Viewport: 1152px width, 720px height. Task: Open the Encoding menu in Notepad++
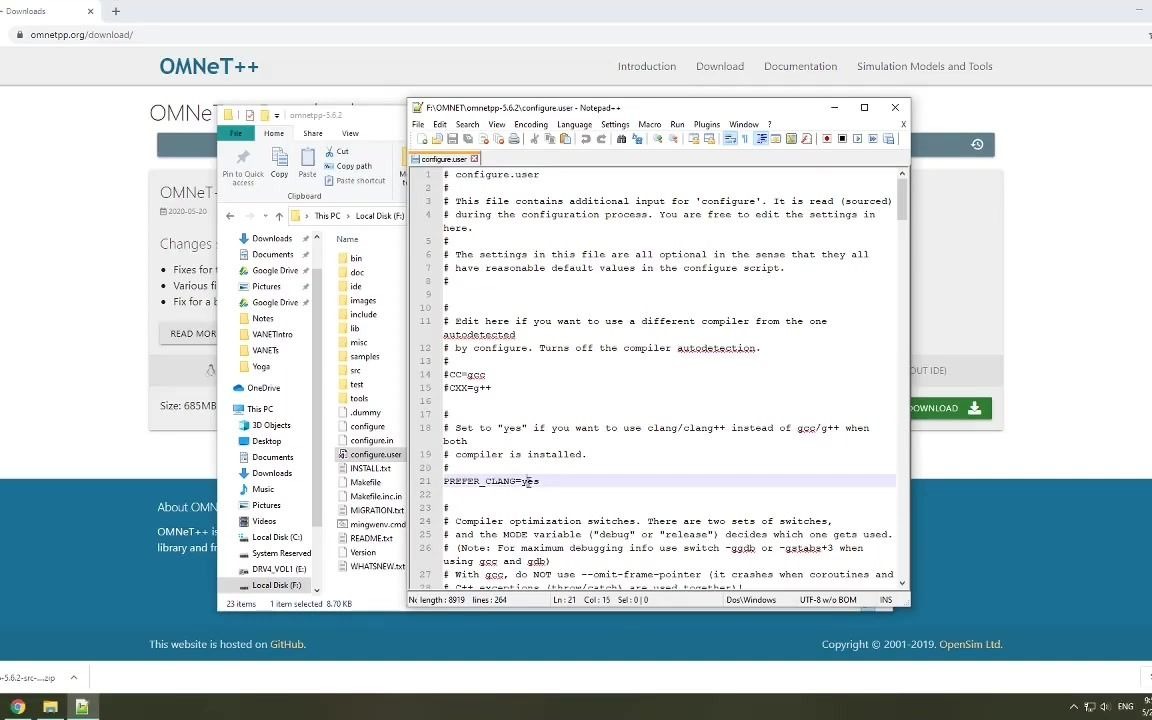pyautogui.click(x=531, y=124)
